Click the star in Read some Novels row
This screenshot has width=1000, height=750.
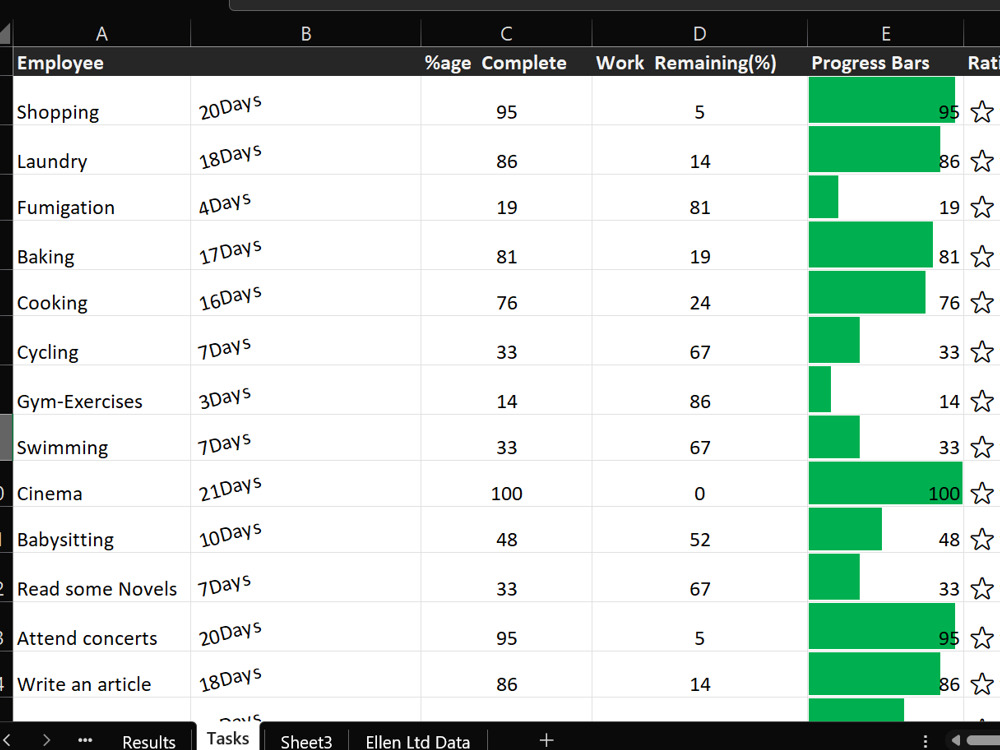(x=982, y=588)
